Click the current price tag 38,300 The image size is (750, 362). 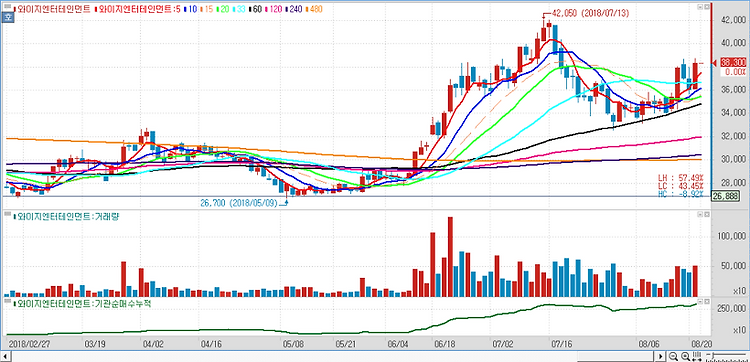coord(732,63)
